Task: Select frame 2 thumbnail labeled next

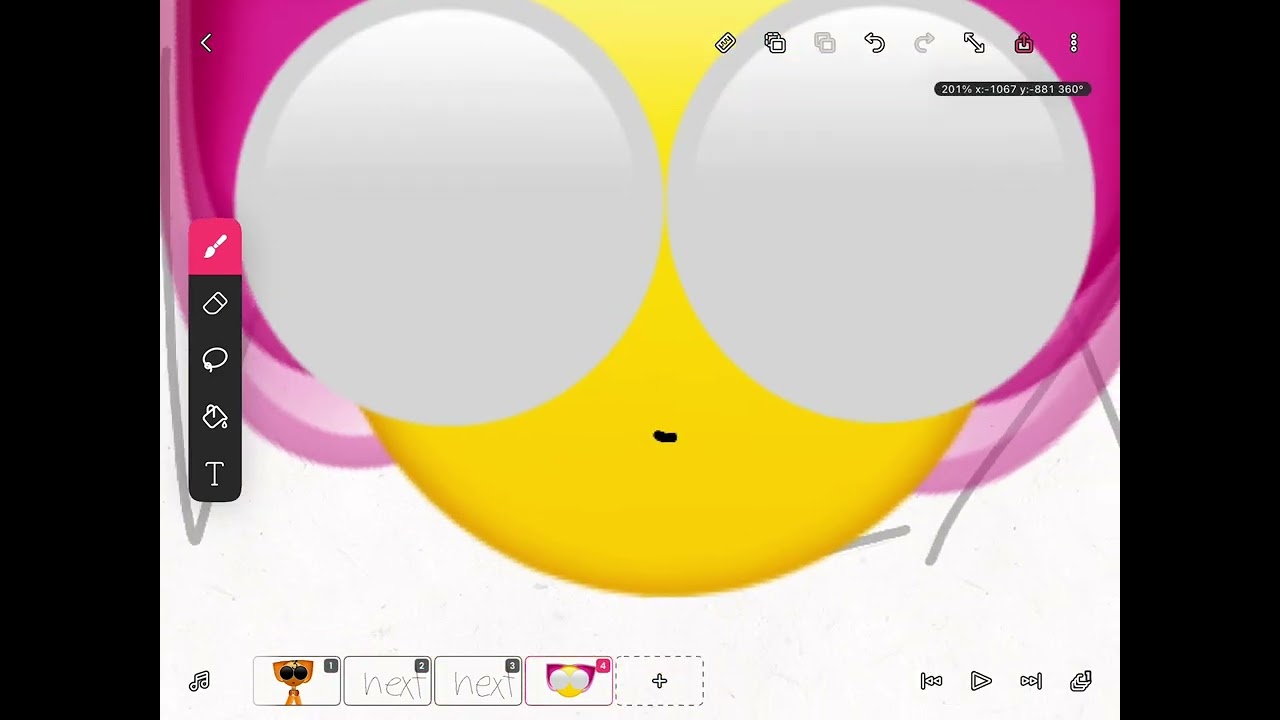Action: [x=387, y=681]
